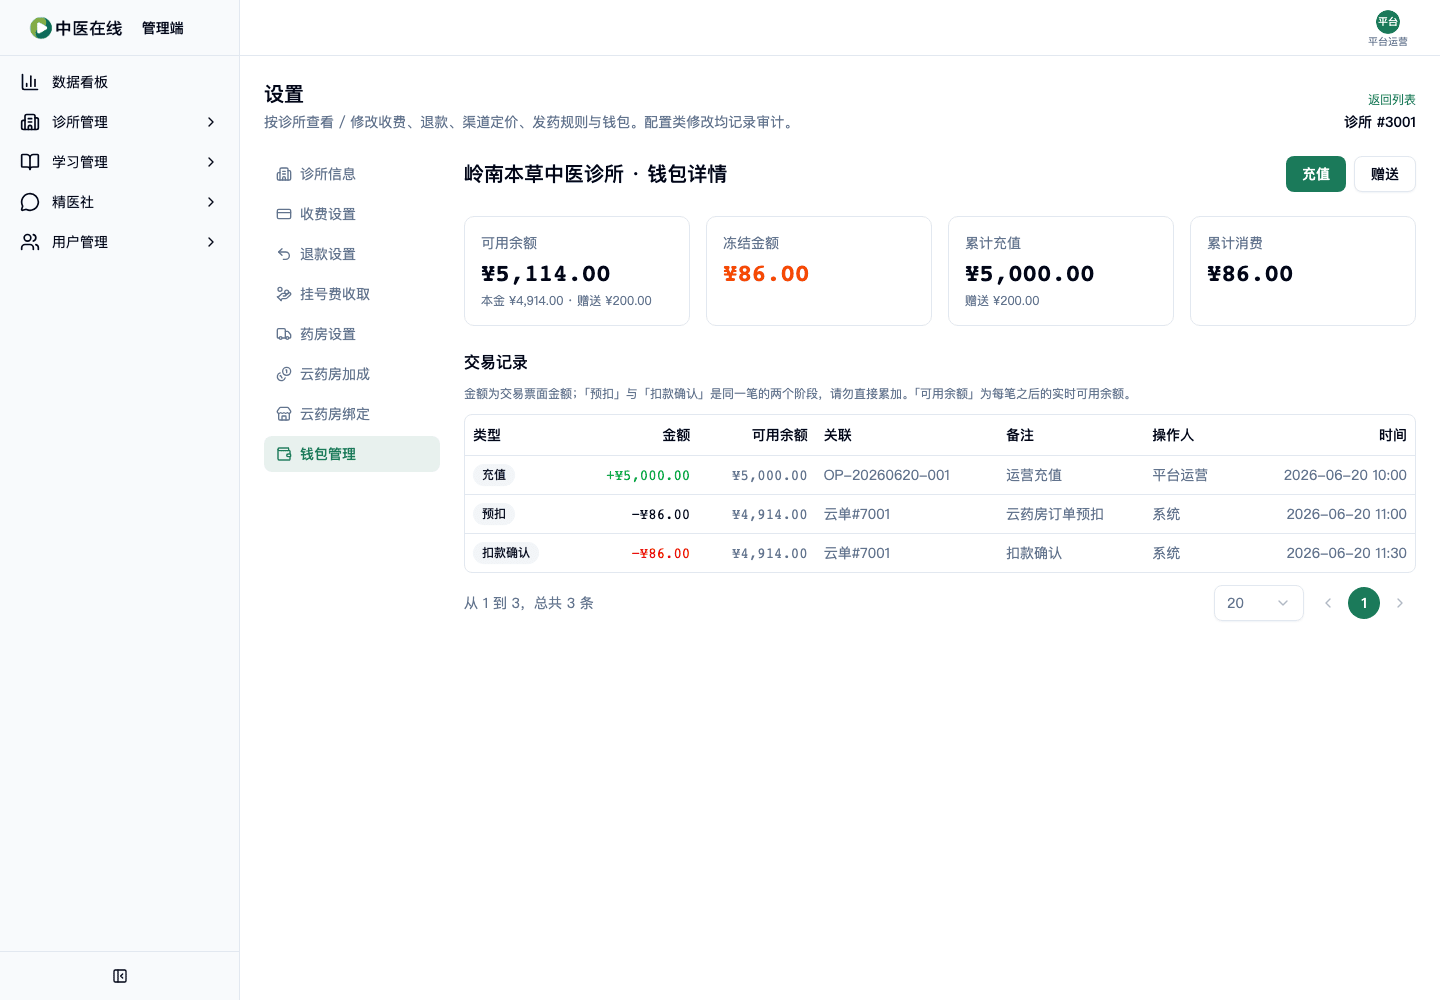Click the 操作人 column header
Screen dimensions: 1440x1000
tap(1173, 435)
